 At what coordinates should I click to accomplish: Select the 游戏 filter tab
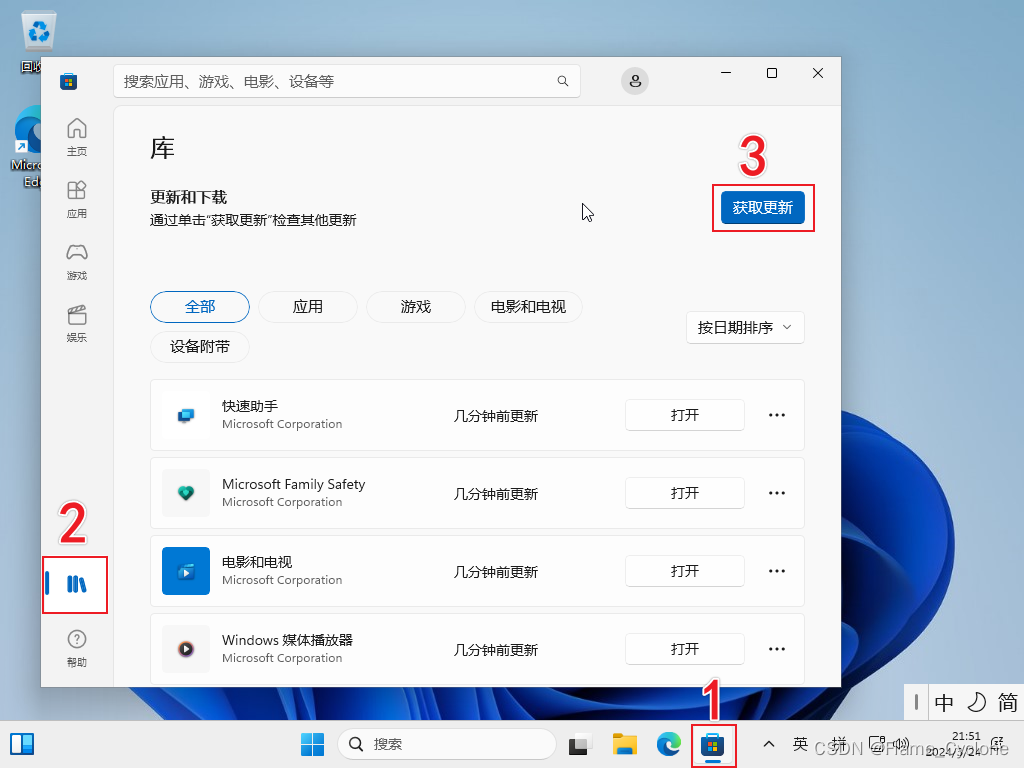click(x=416, y=307)
